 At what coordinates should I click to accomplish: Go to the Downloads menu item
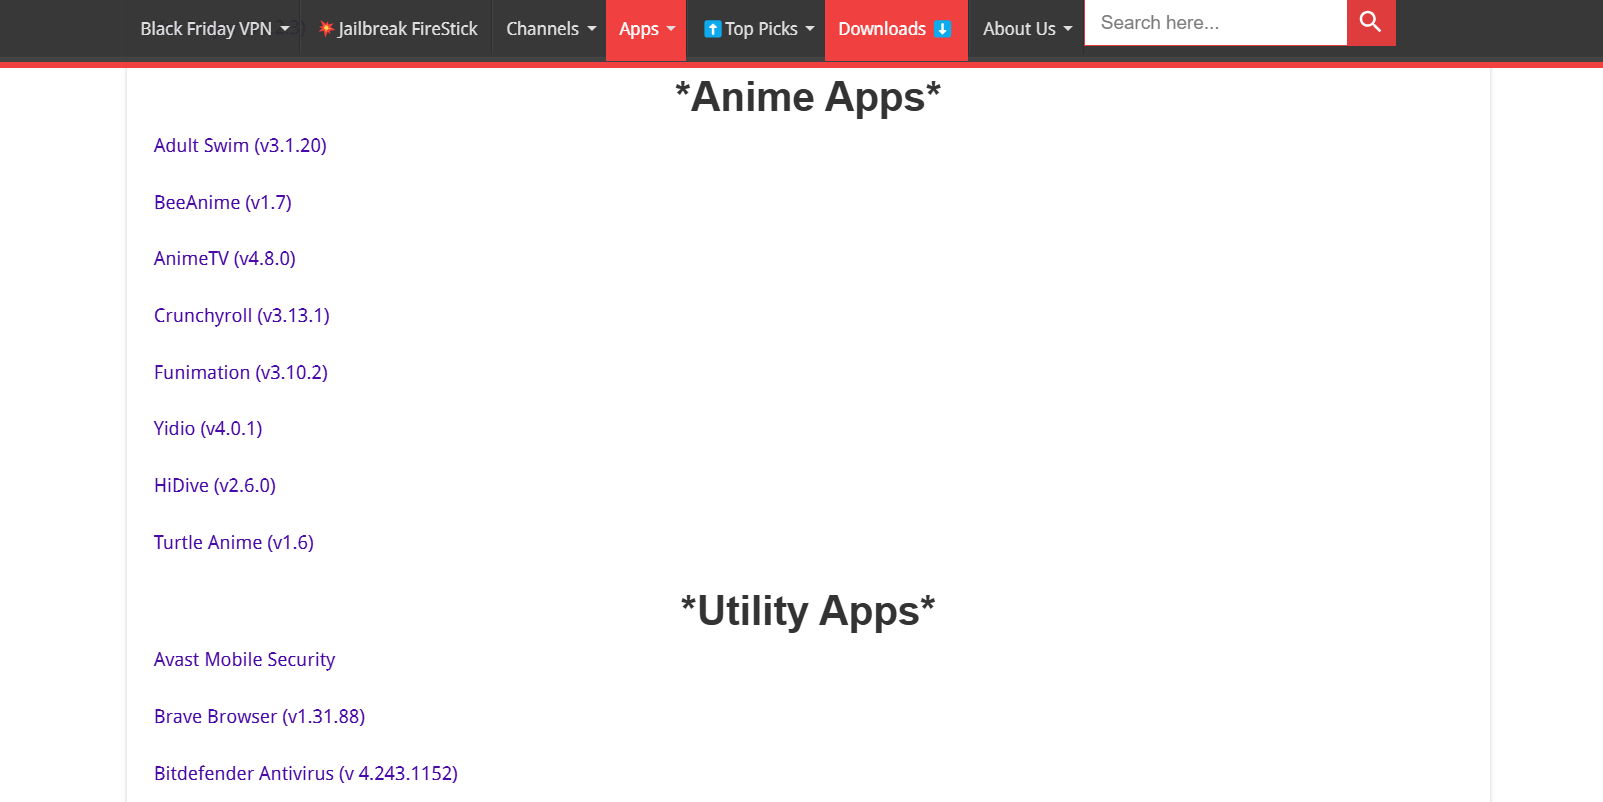(882, 29)
